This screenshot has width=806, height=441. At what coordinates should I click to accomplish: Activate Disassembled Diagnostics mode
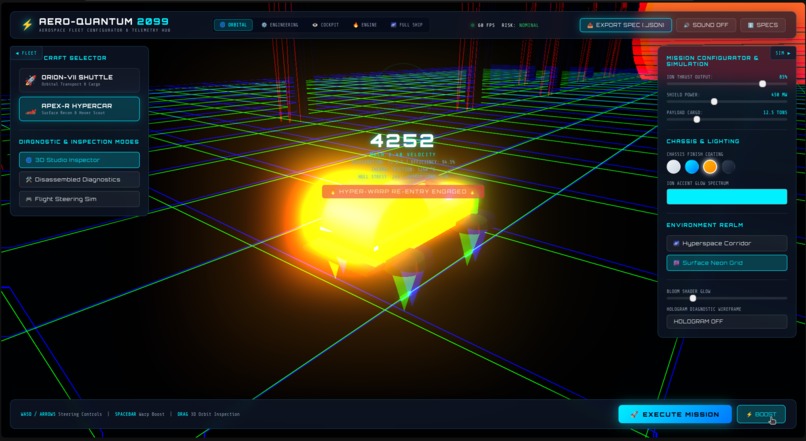pos(79,179)
